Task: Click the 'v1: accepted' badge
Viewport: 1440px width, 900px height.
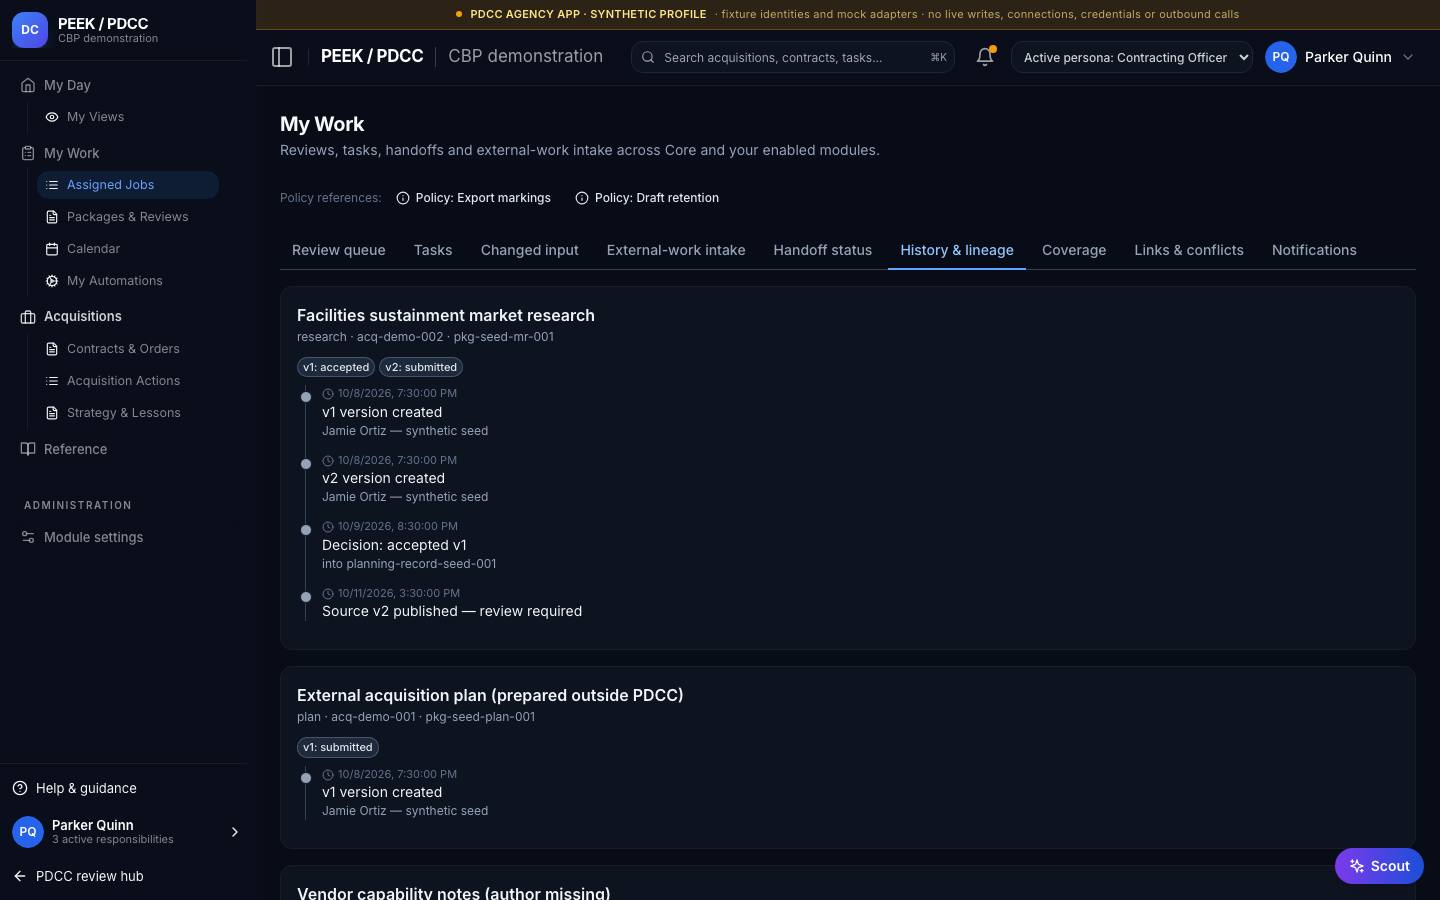Action: (x=336, y=367)
